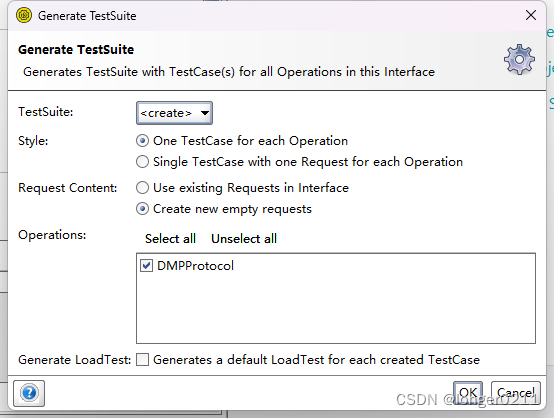Viewport: 554px width, 418px height.
Task: Open the TestSuite <create> dropdown
Action: tap(174, 113)
